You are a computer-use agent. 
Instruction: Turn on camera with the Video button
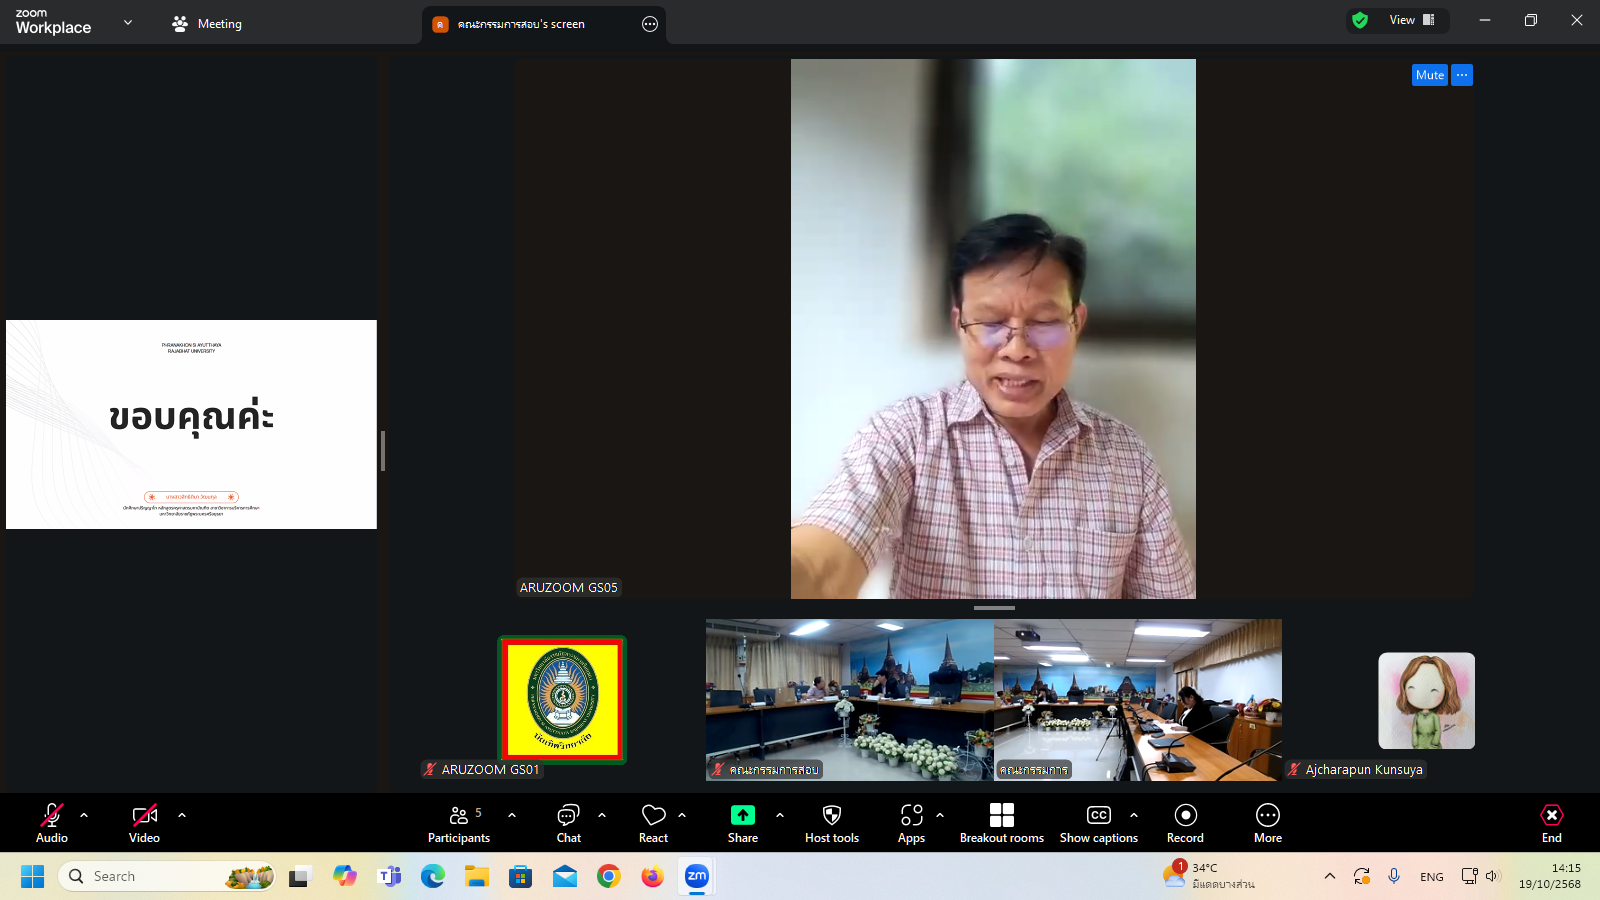click(144, 823)
